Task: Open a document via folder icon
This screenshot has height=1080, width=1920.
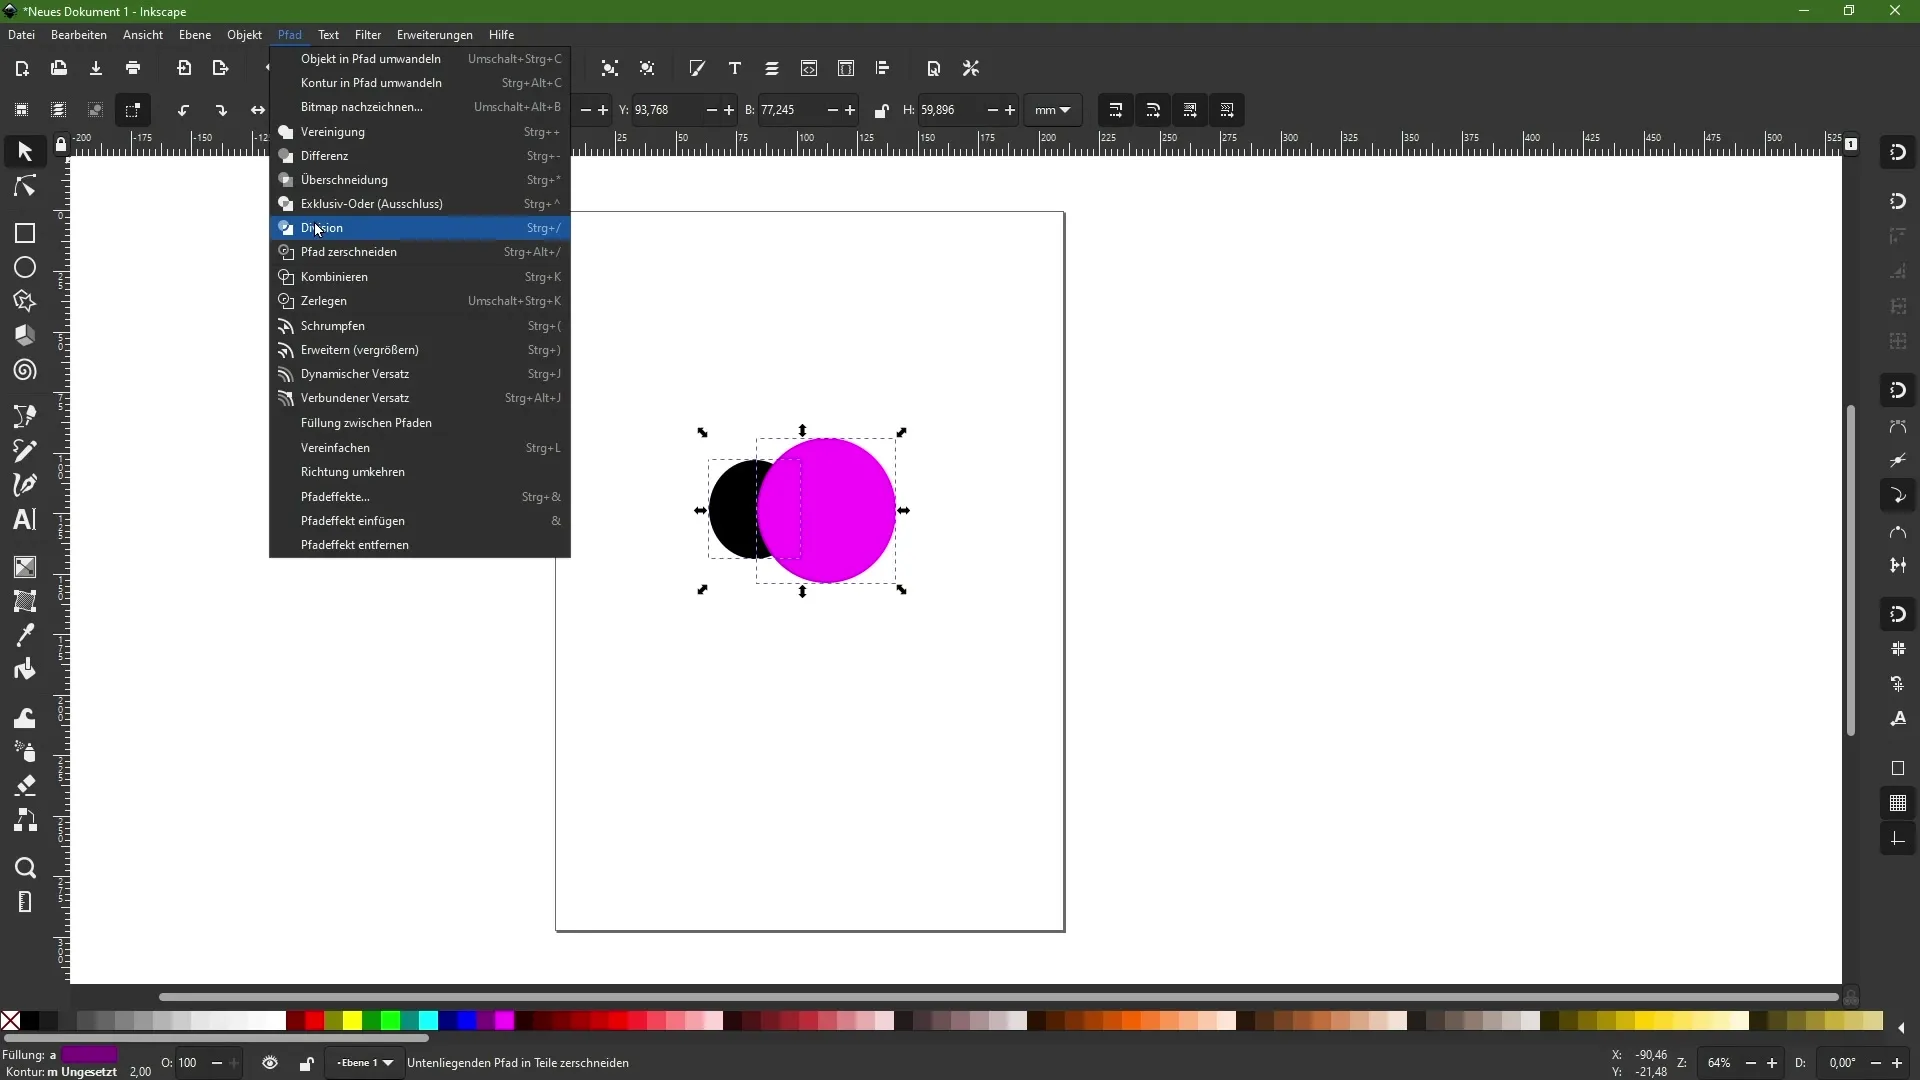Action: pos(59,69)
